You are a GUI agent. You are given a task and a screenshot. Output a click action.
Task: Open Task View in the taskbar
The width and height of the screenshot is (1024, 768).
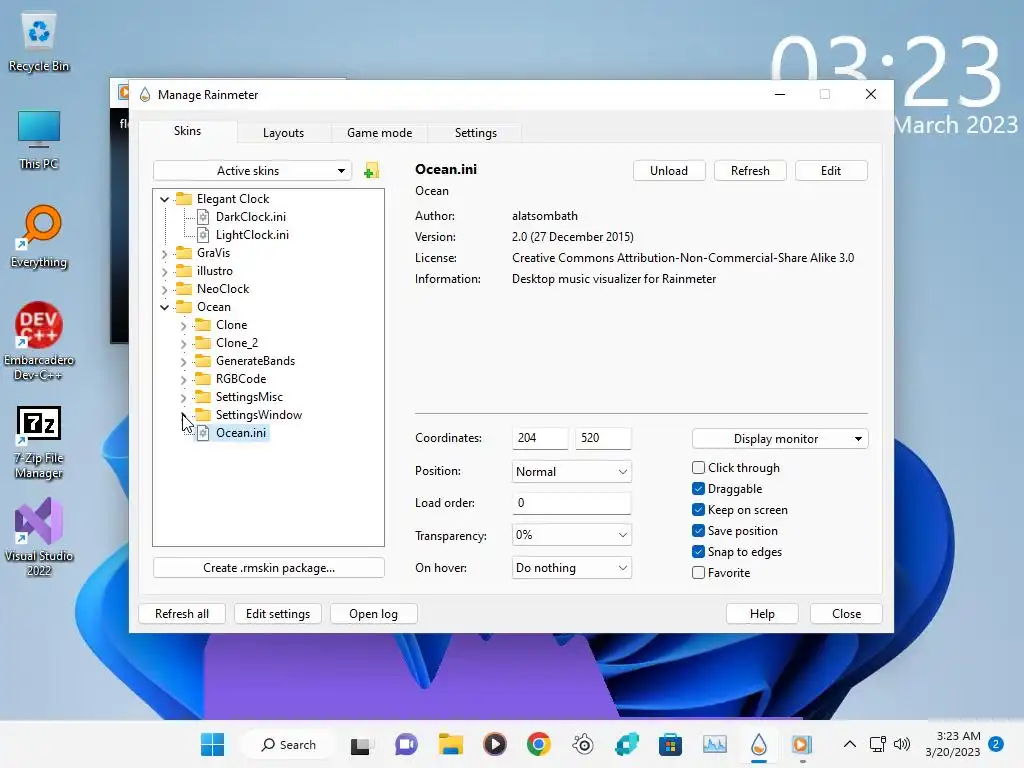click(x=360, y=744)
